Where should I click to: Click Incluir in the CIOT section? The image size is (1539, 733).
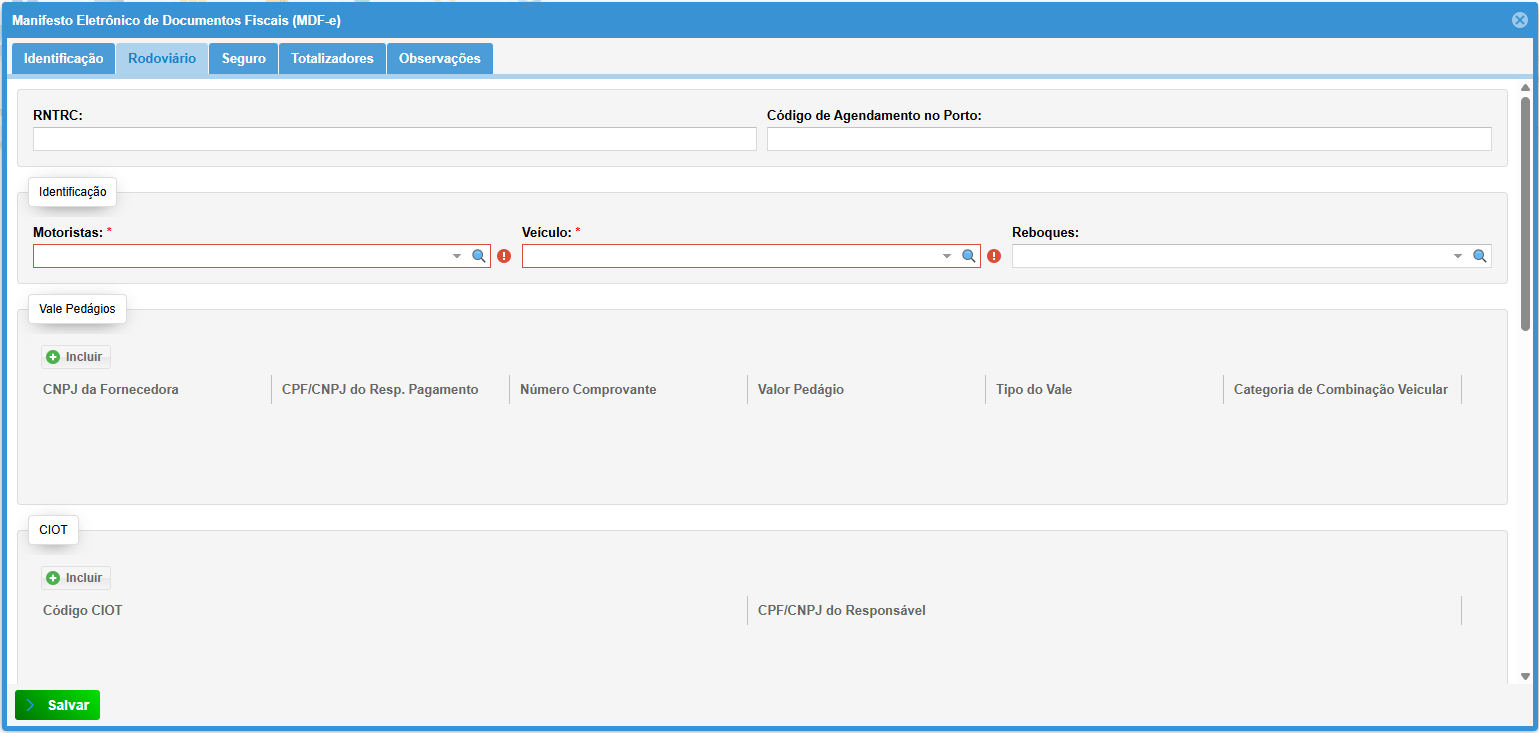76,578
